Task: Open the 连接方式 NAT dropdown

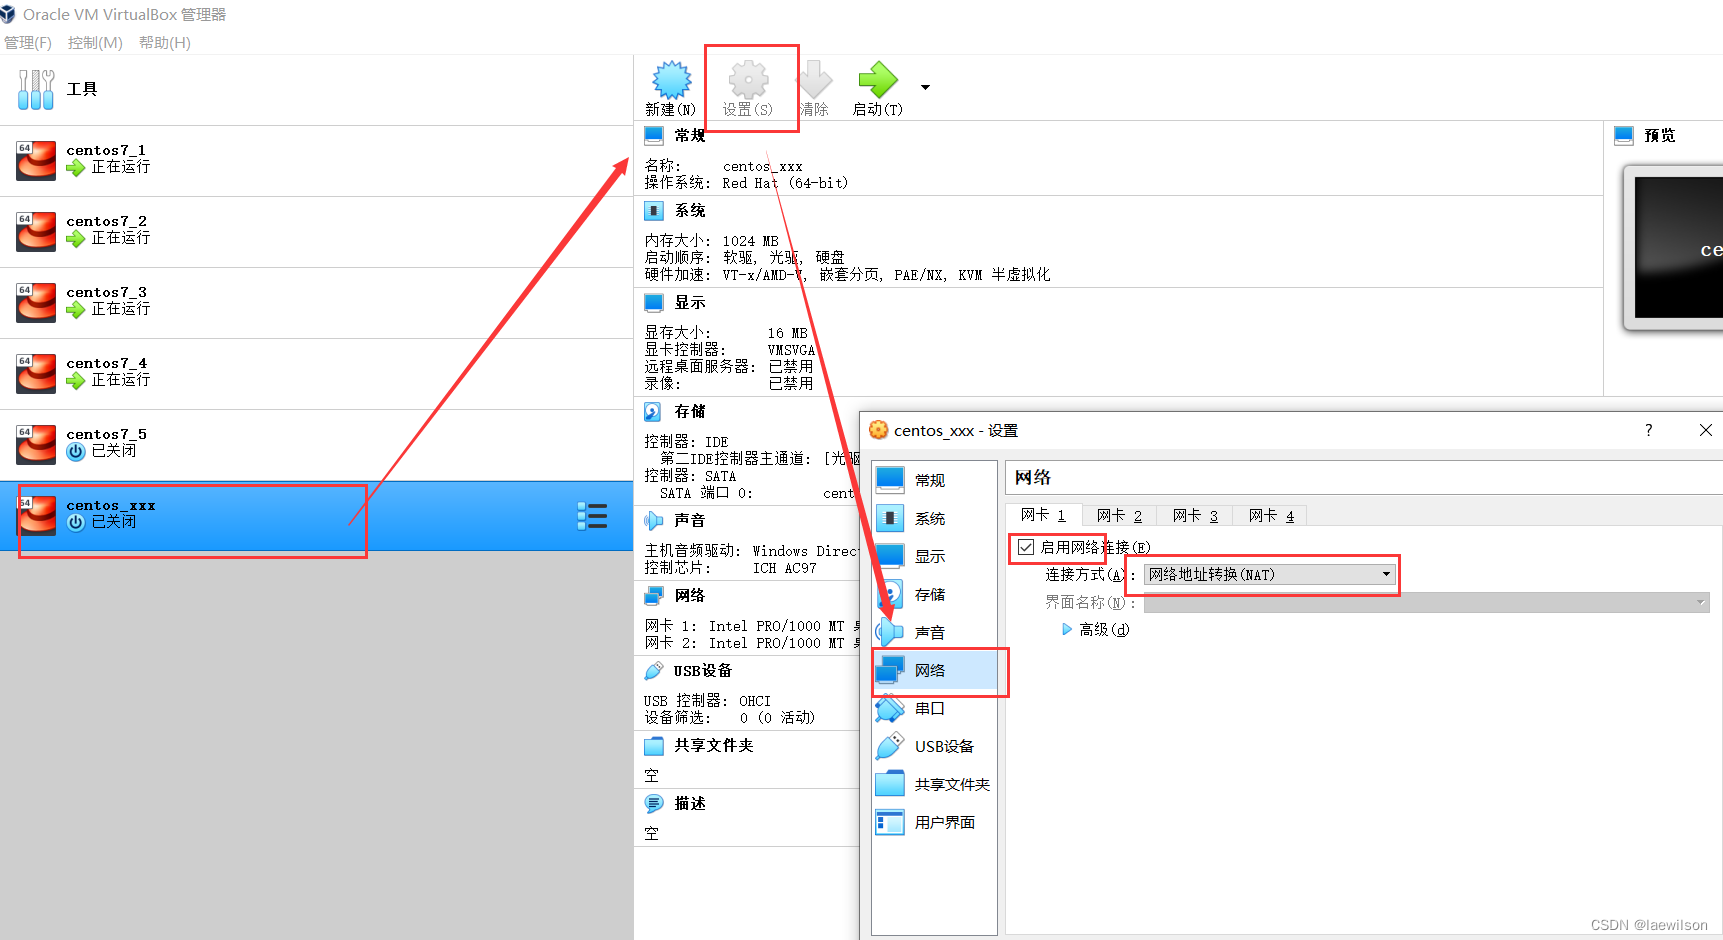Action: 1270,574
